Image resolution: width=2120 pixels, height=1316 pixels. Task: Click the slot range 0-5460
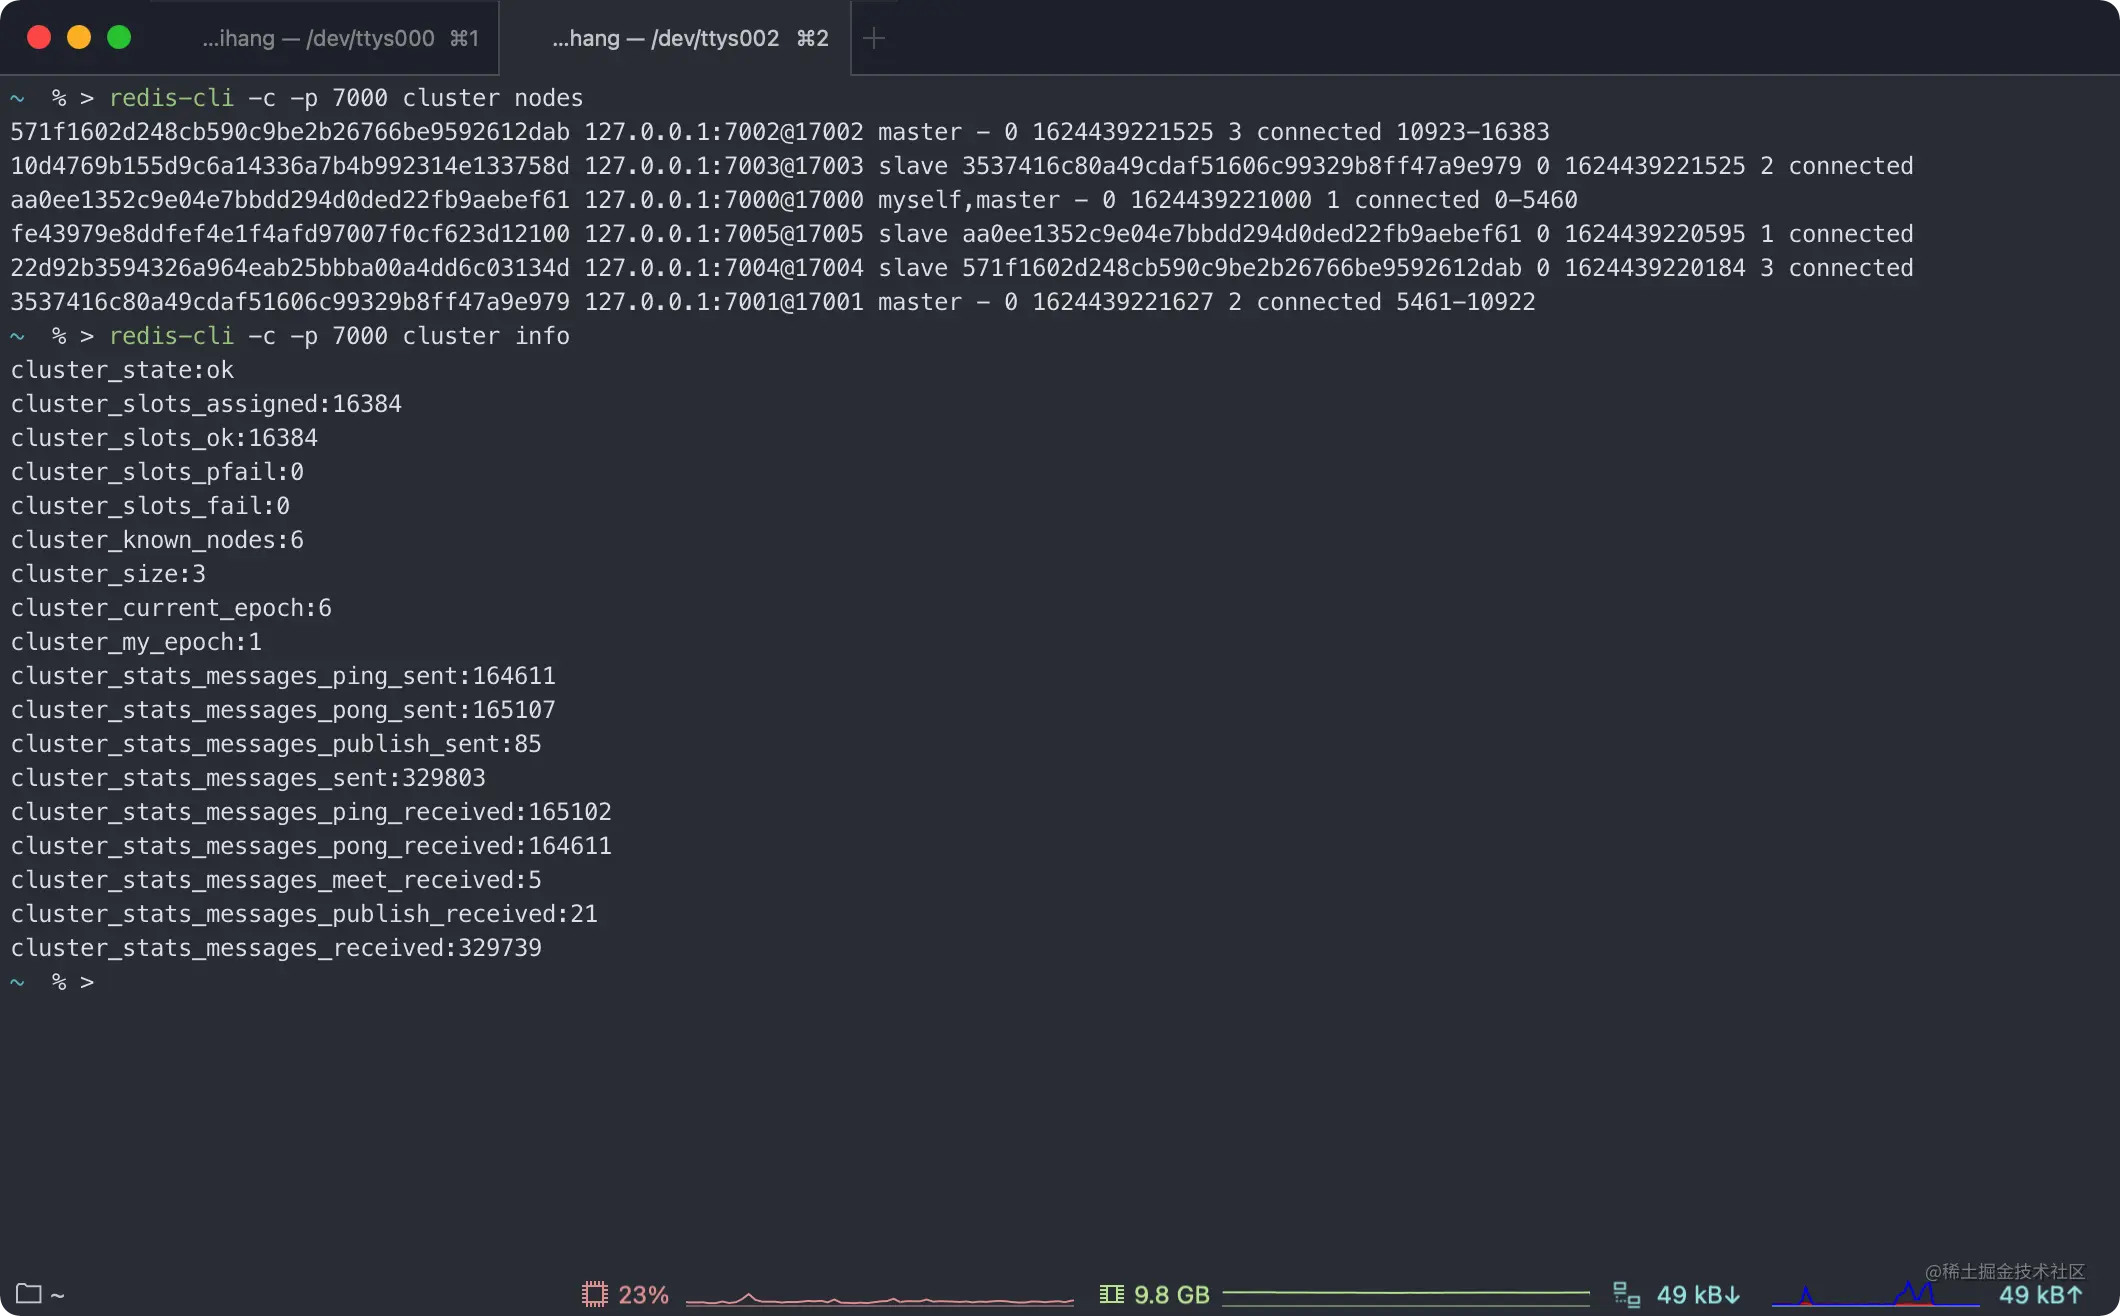[1535, 200]
